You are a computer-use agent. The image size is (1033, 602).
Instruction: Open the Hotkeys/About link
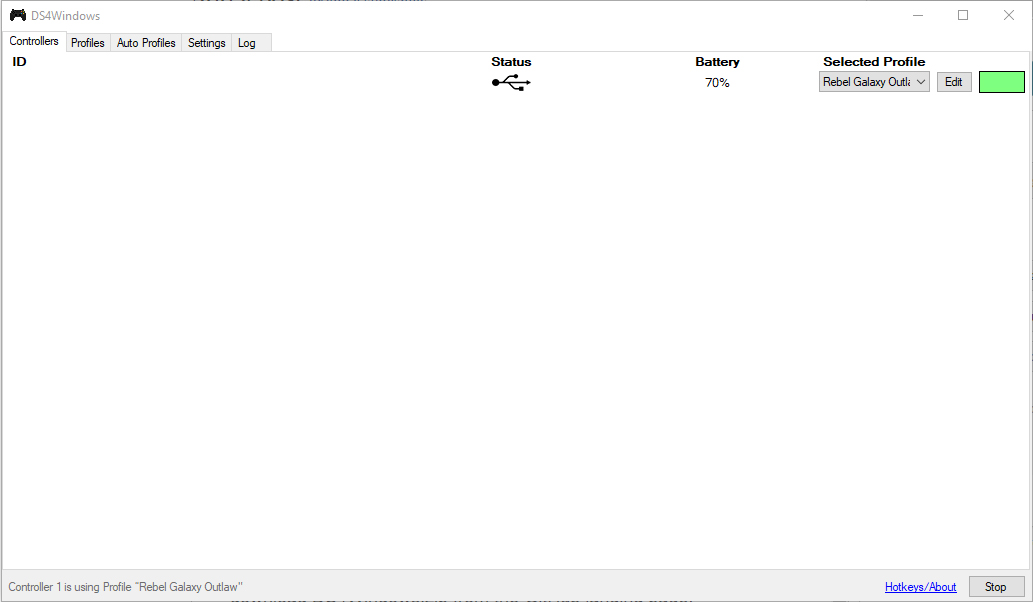coord(920,587)
